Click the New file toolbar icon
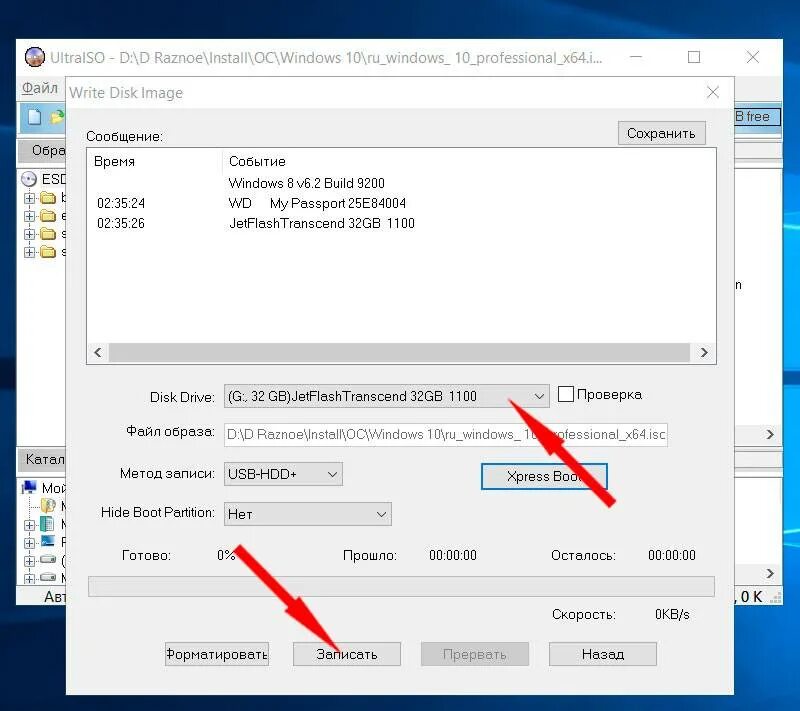 point(34,117)
